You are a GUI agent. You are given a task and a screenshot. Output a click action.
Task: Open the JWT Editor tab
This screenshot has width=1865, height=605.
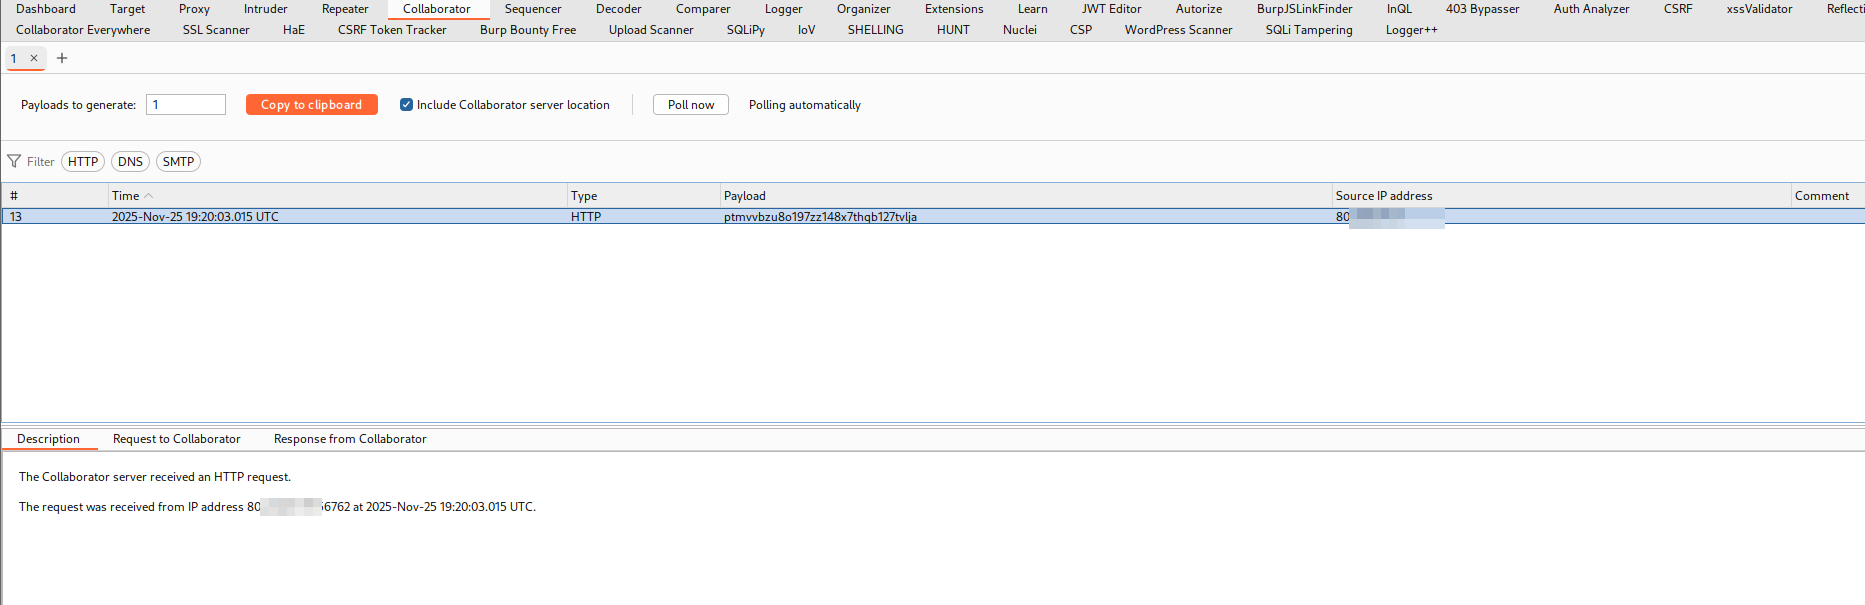[x=1111, y=9]
